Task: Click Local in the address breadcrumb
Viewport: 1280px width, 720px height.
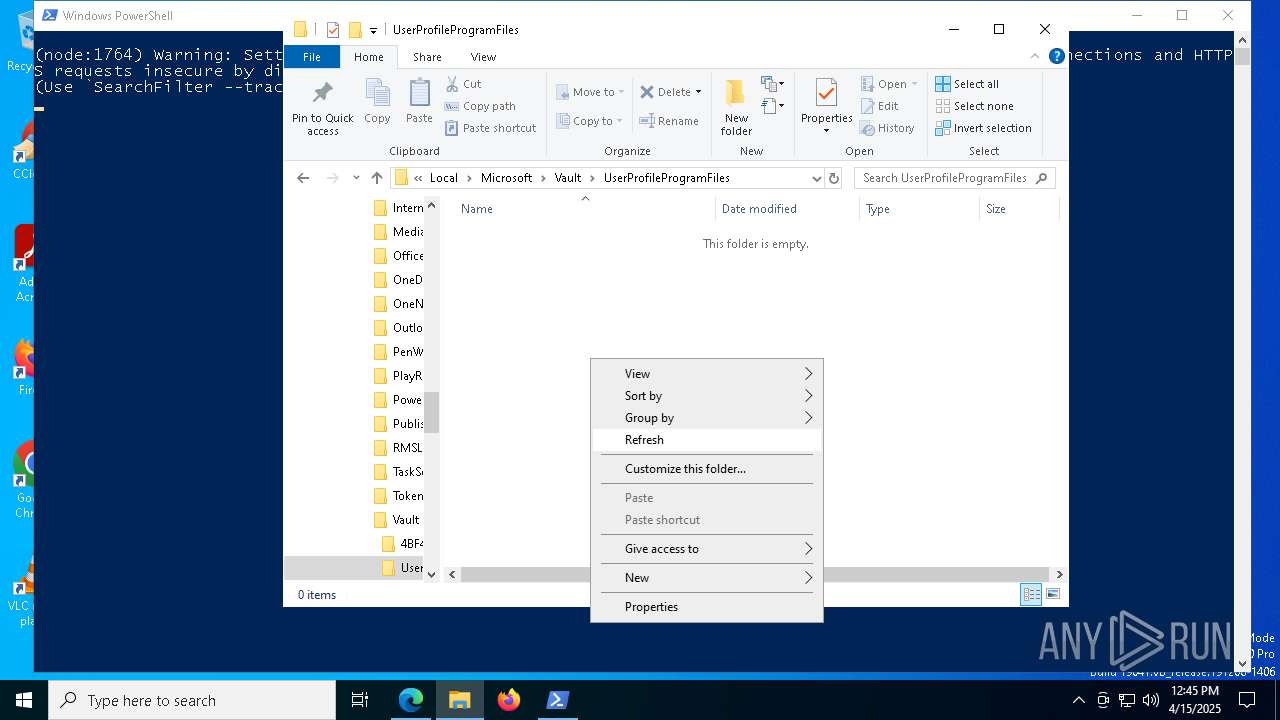Action: click(443, 178)
